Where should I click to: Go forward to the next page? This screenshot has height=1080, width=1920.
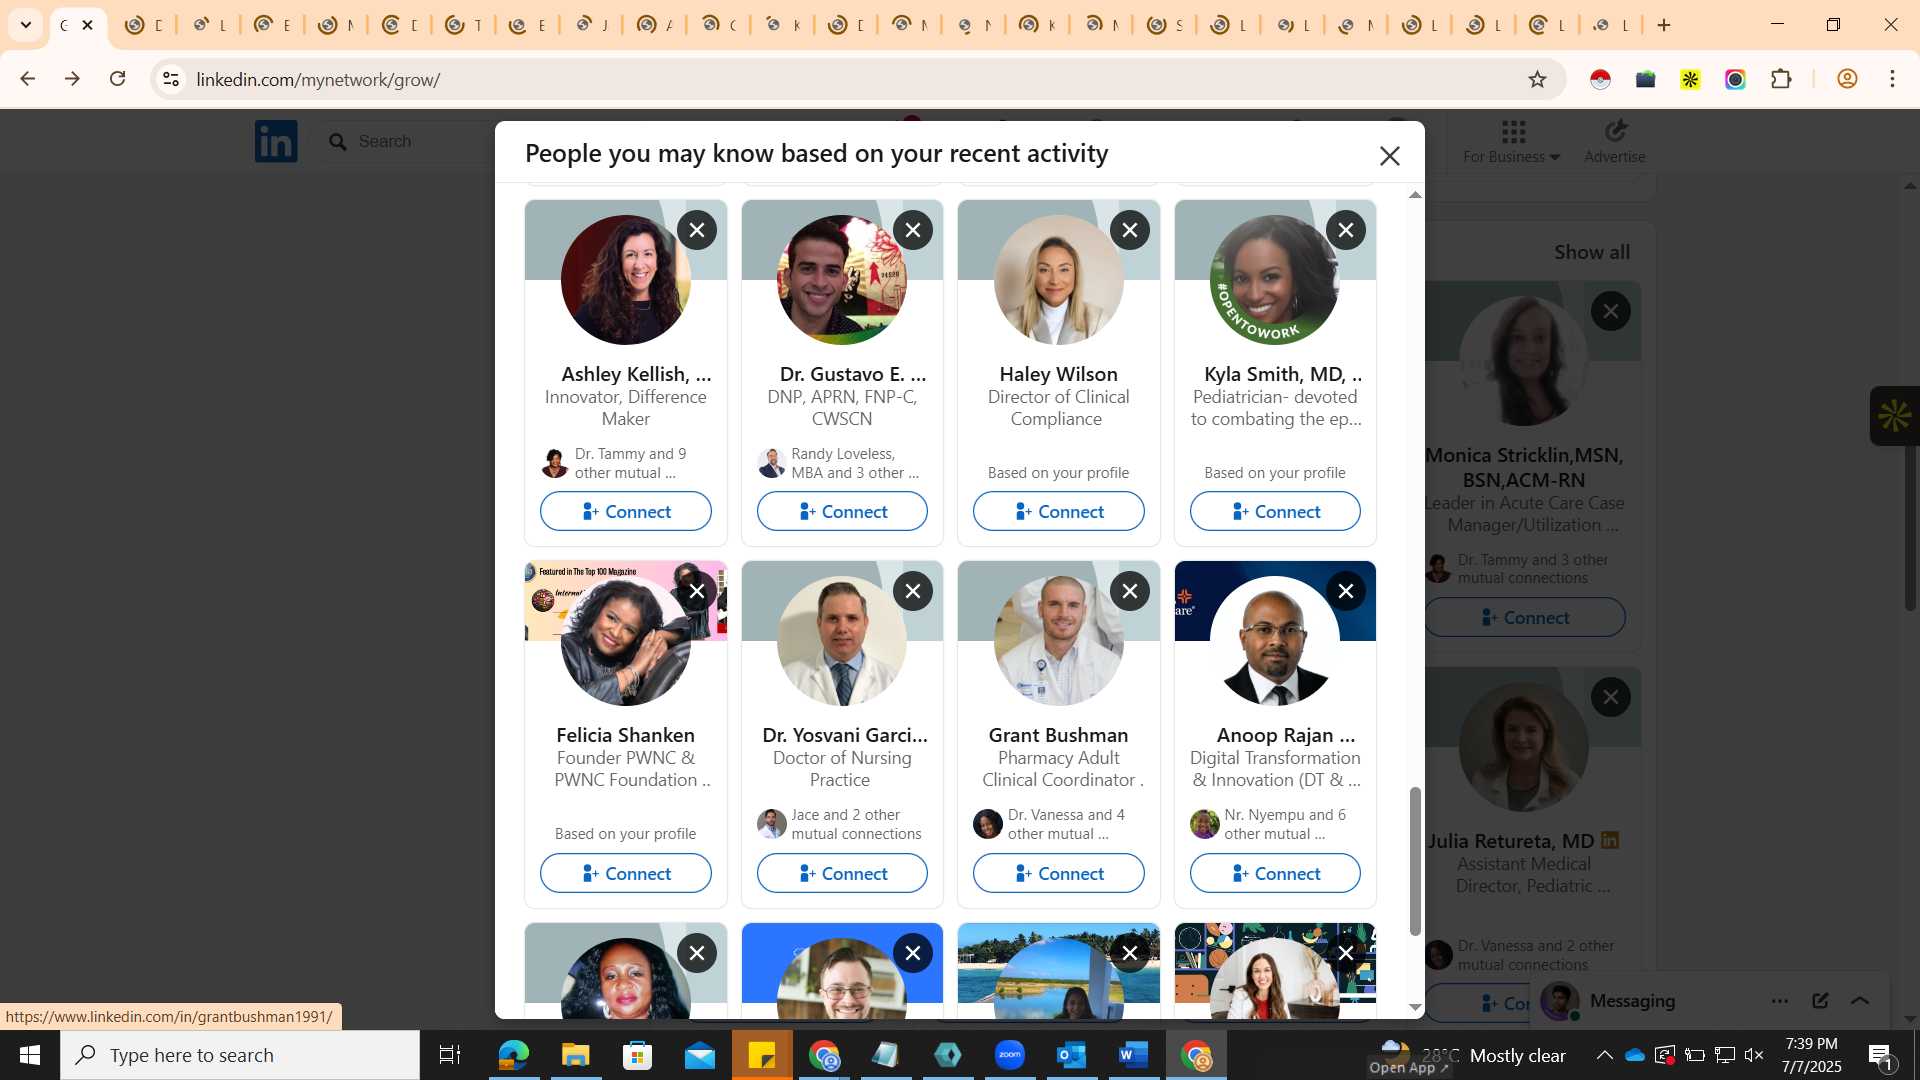point(73,79)
